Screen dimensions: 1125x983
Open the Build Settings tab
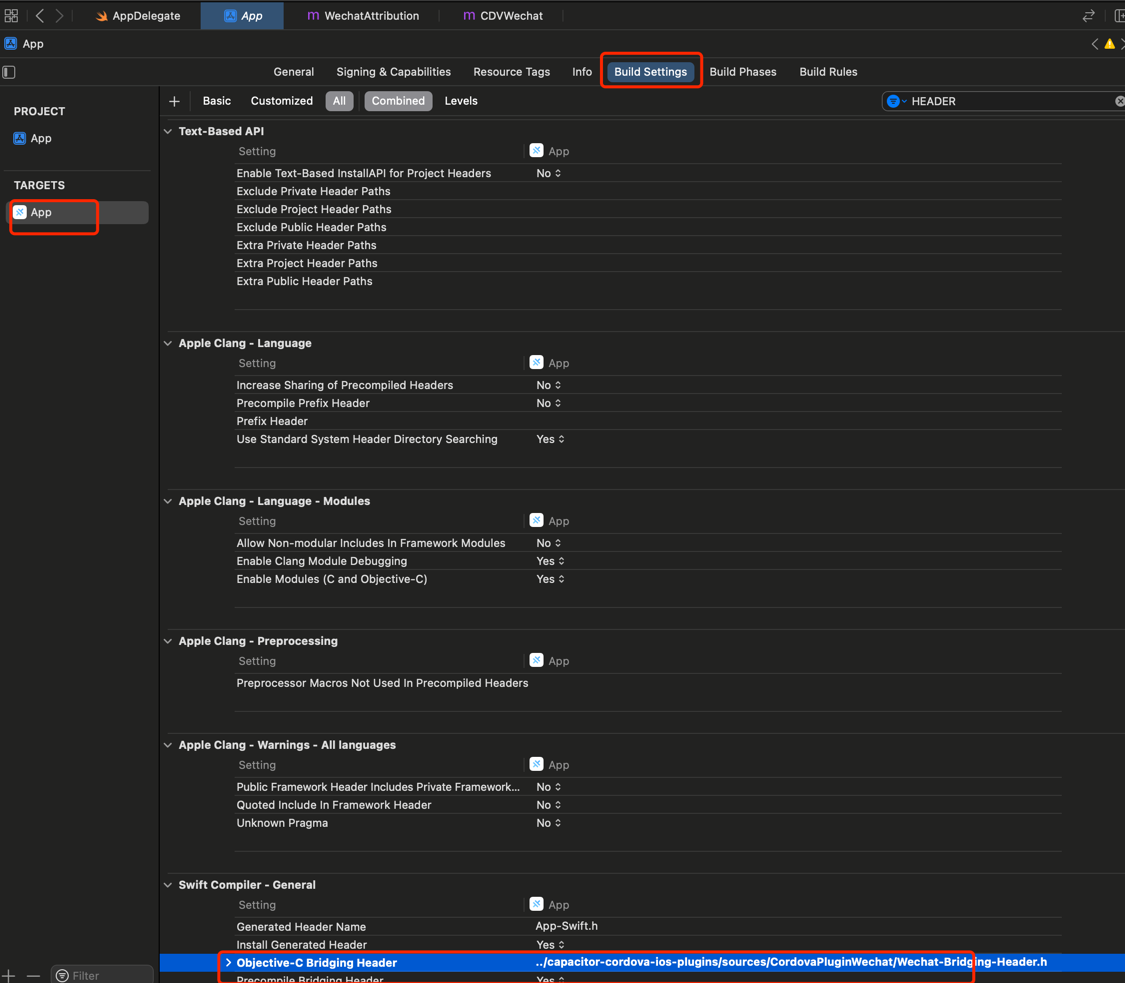tap(650, 72)
